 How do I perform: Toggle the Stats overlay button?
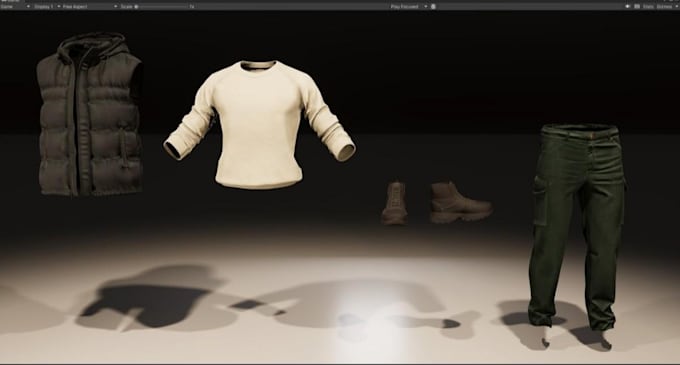tap(648, 7)
